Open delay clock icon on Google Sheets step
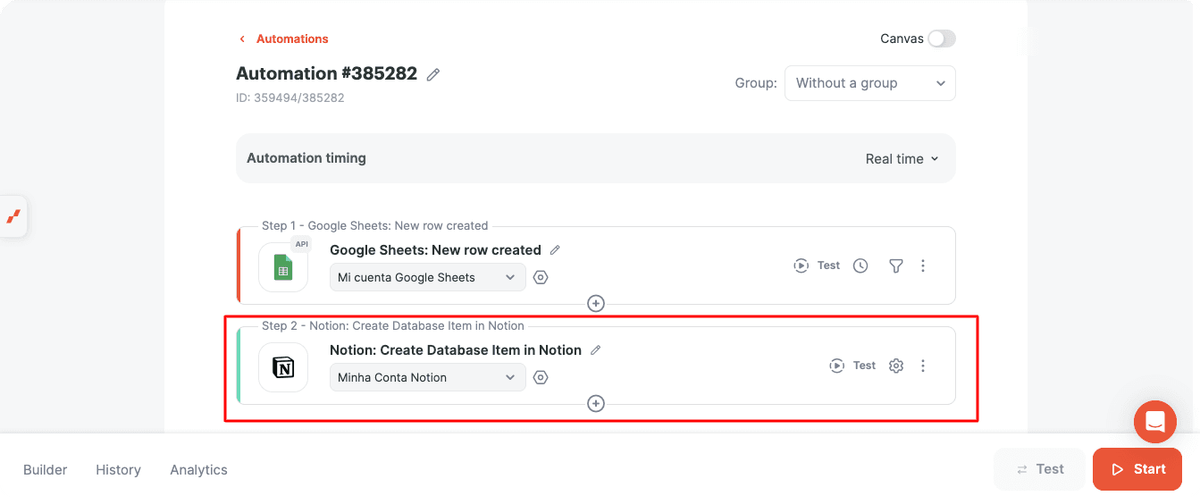 [861, 266]
